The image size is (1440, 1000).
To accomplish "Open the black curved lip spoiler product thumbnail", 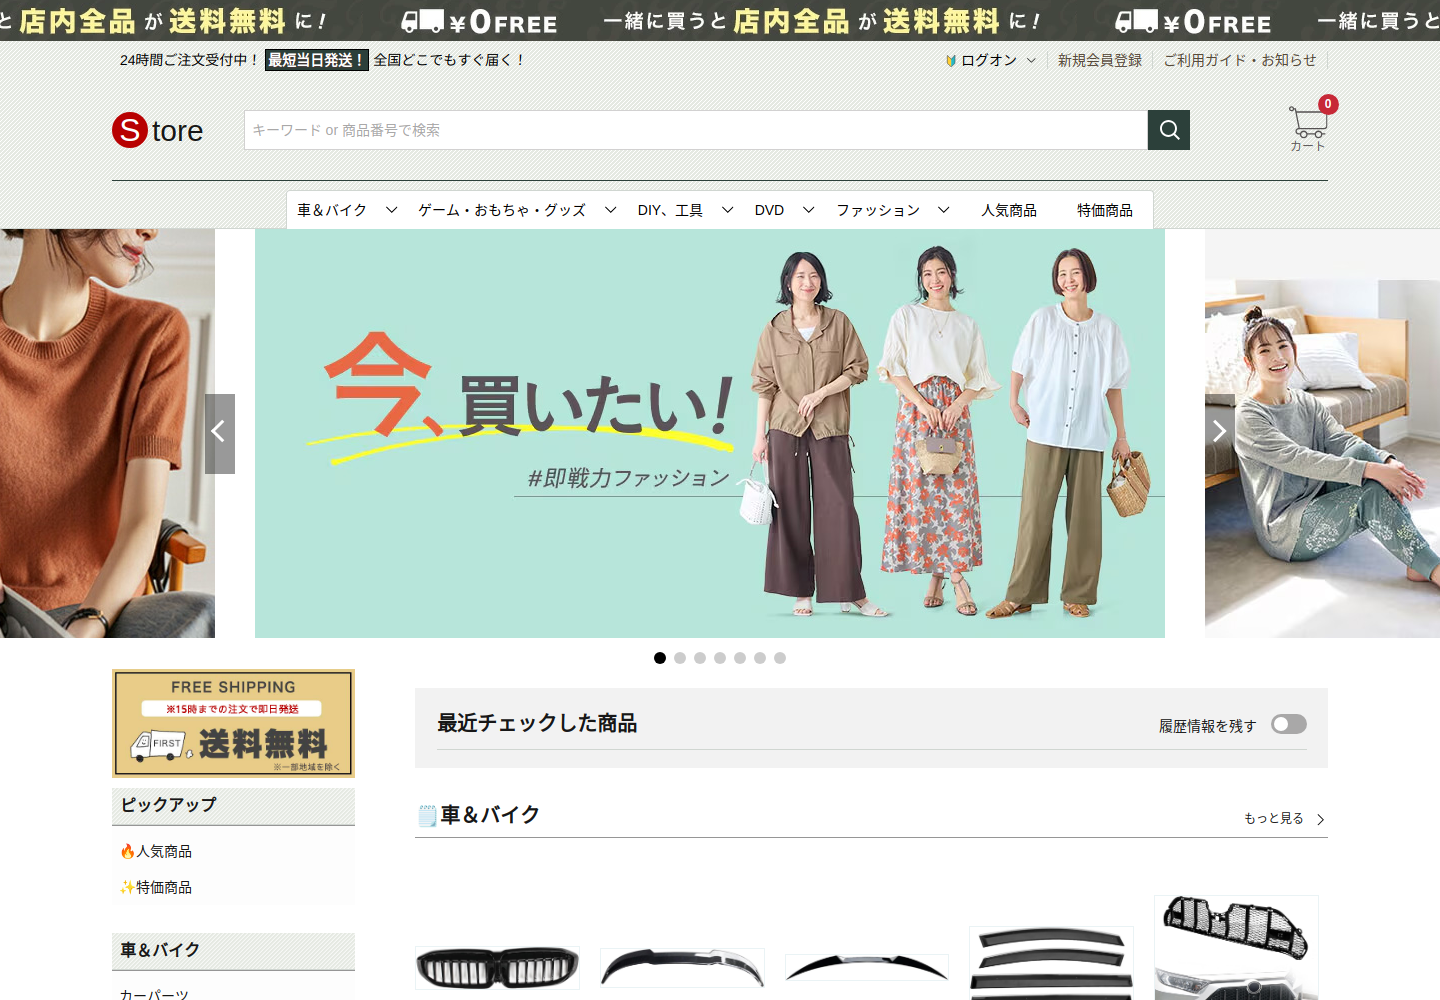I will (682, 967).
